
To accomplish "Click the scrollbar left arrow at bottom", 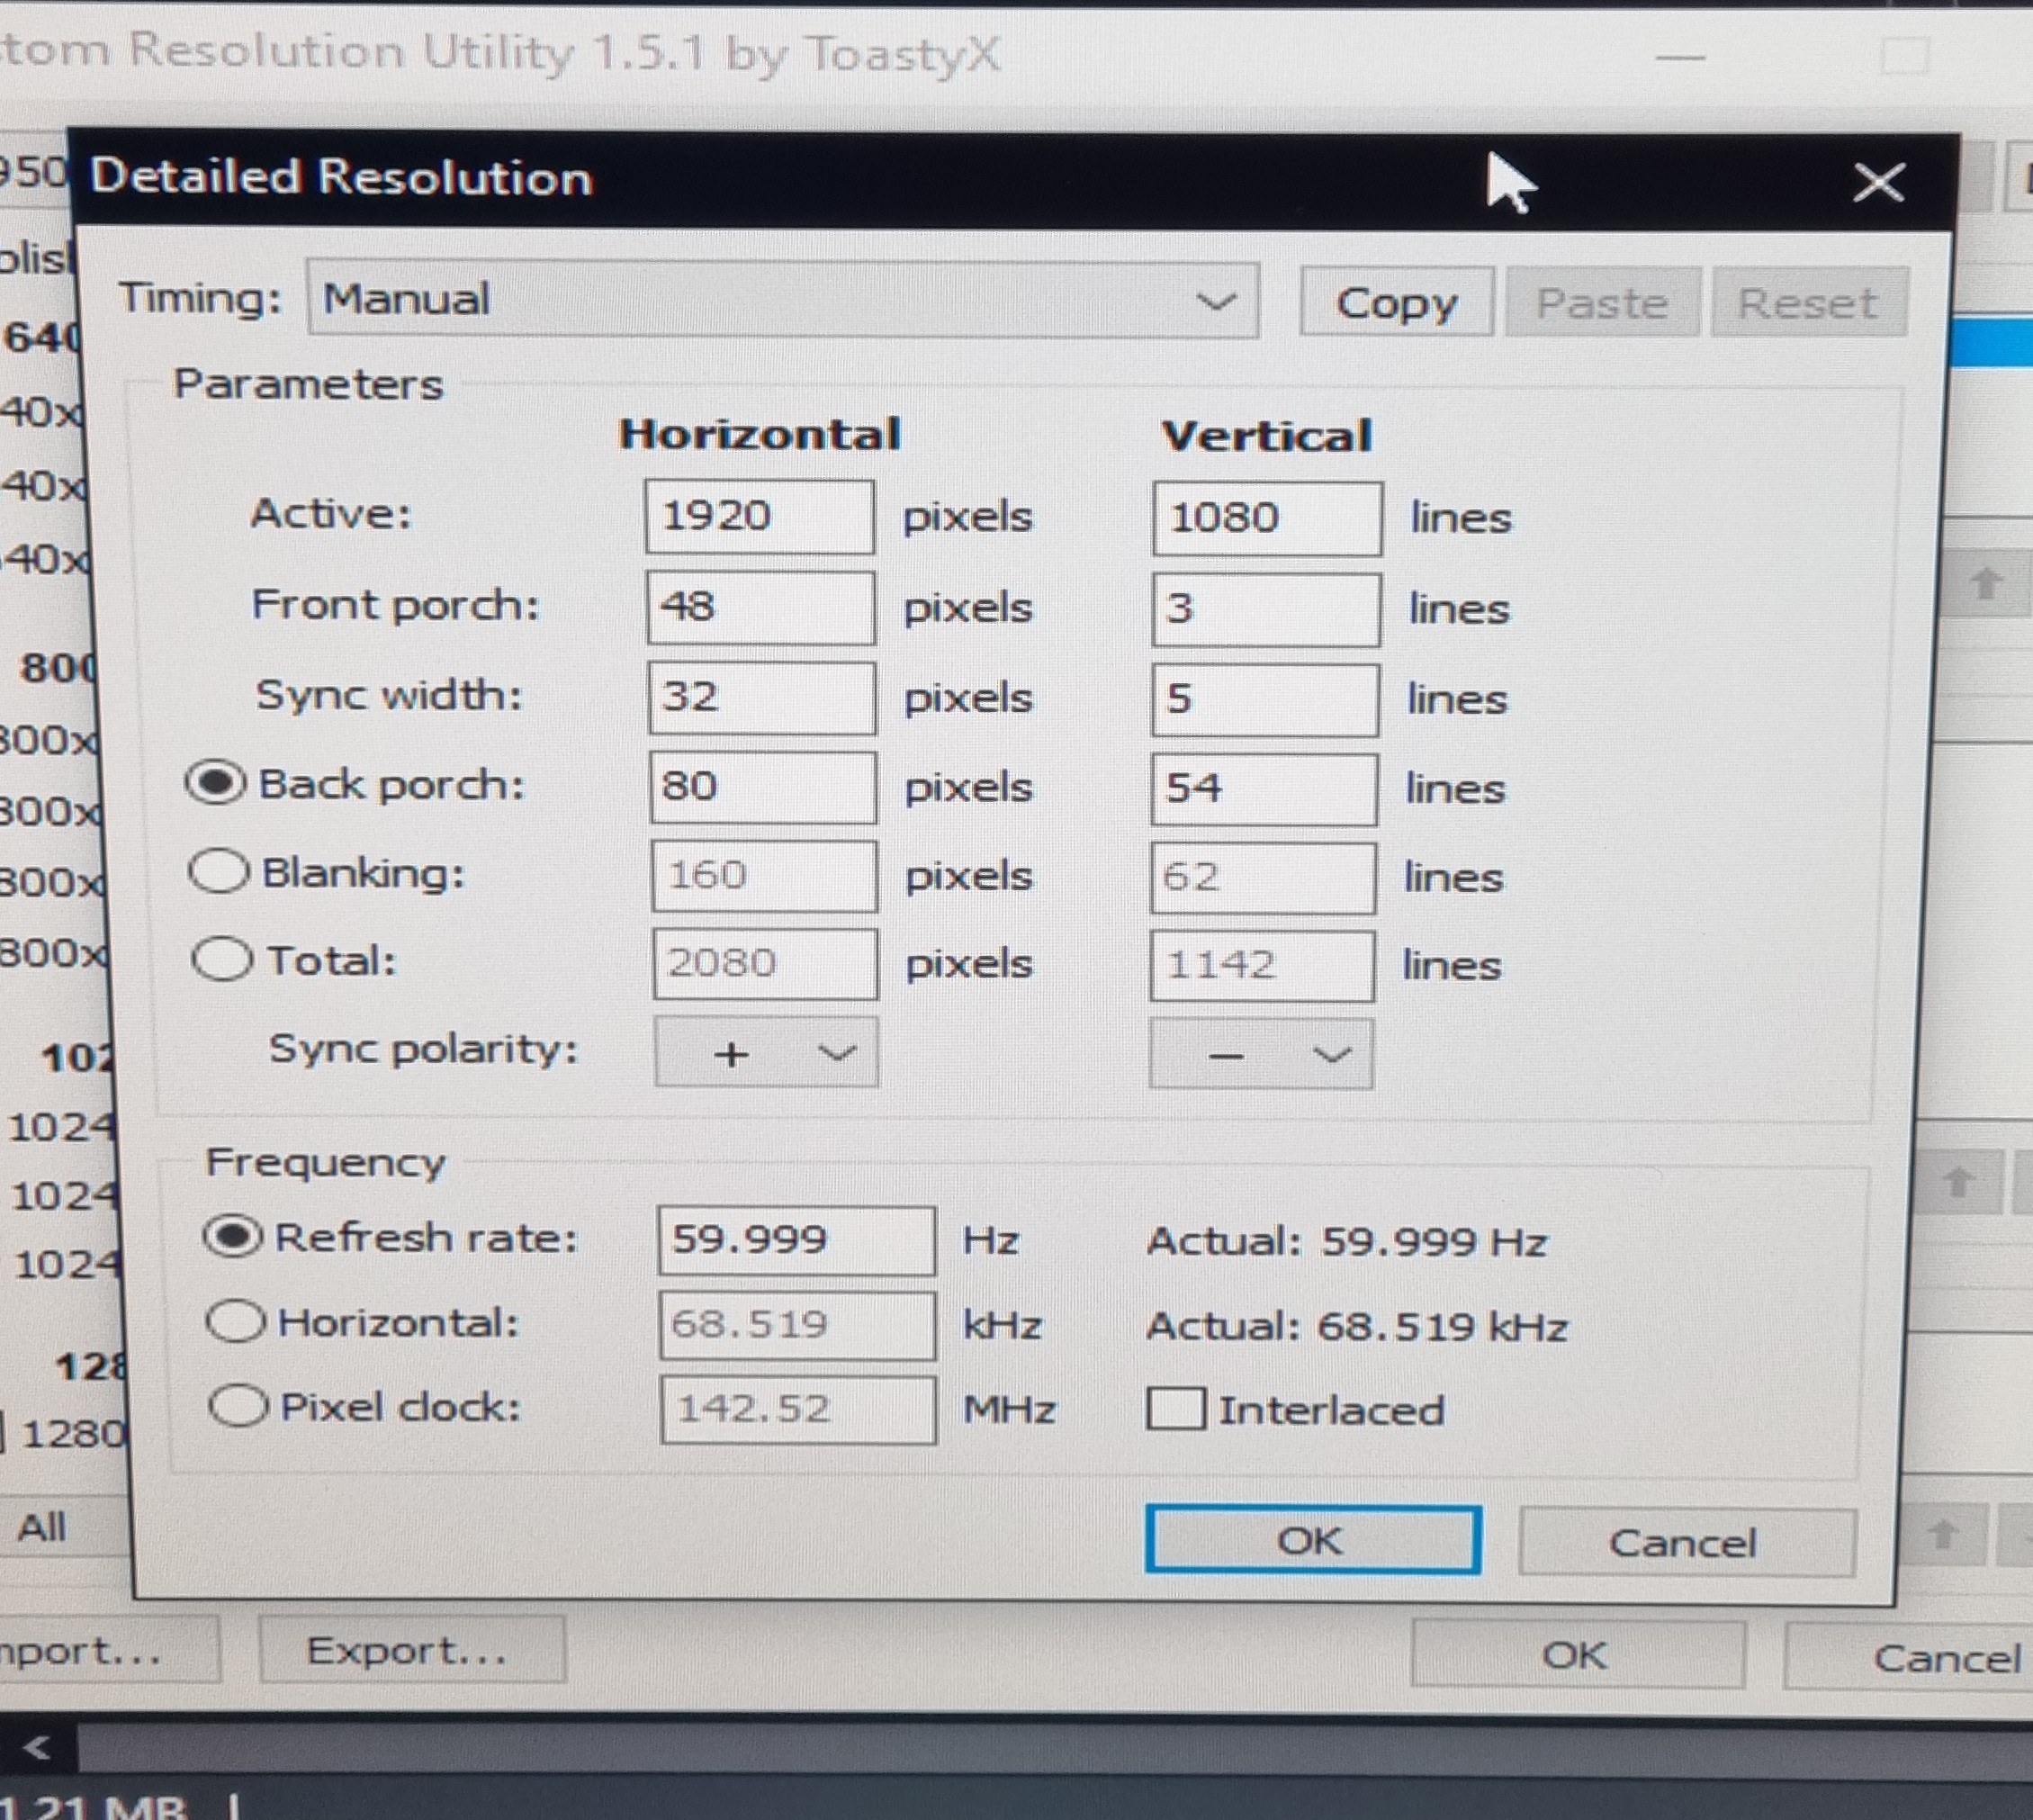I will click(x=37, y=1748).
